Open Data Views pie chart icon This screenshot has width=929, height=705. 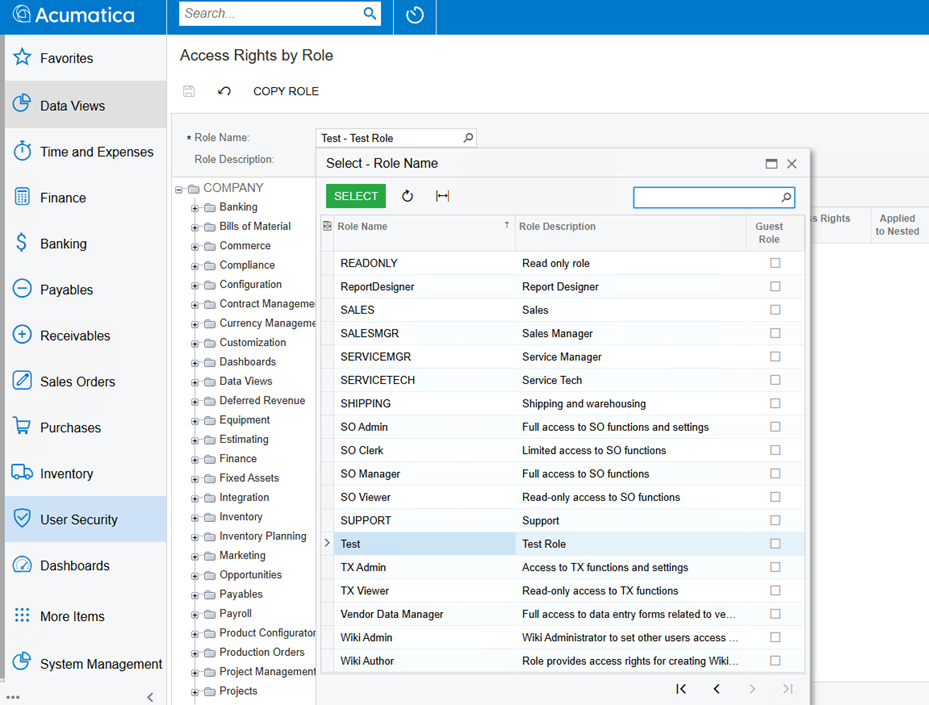(x=22, y=103)
